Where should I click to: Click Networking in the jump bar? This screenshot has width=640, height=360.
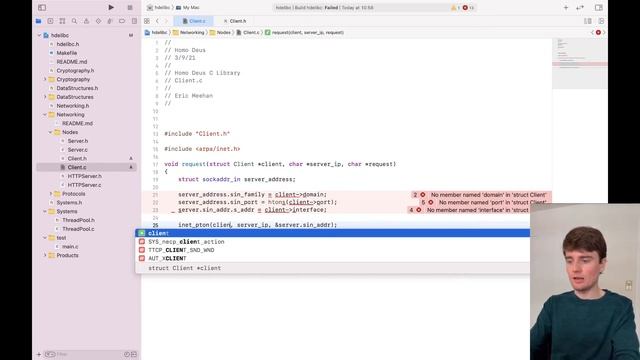(x=189, y=32)
